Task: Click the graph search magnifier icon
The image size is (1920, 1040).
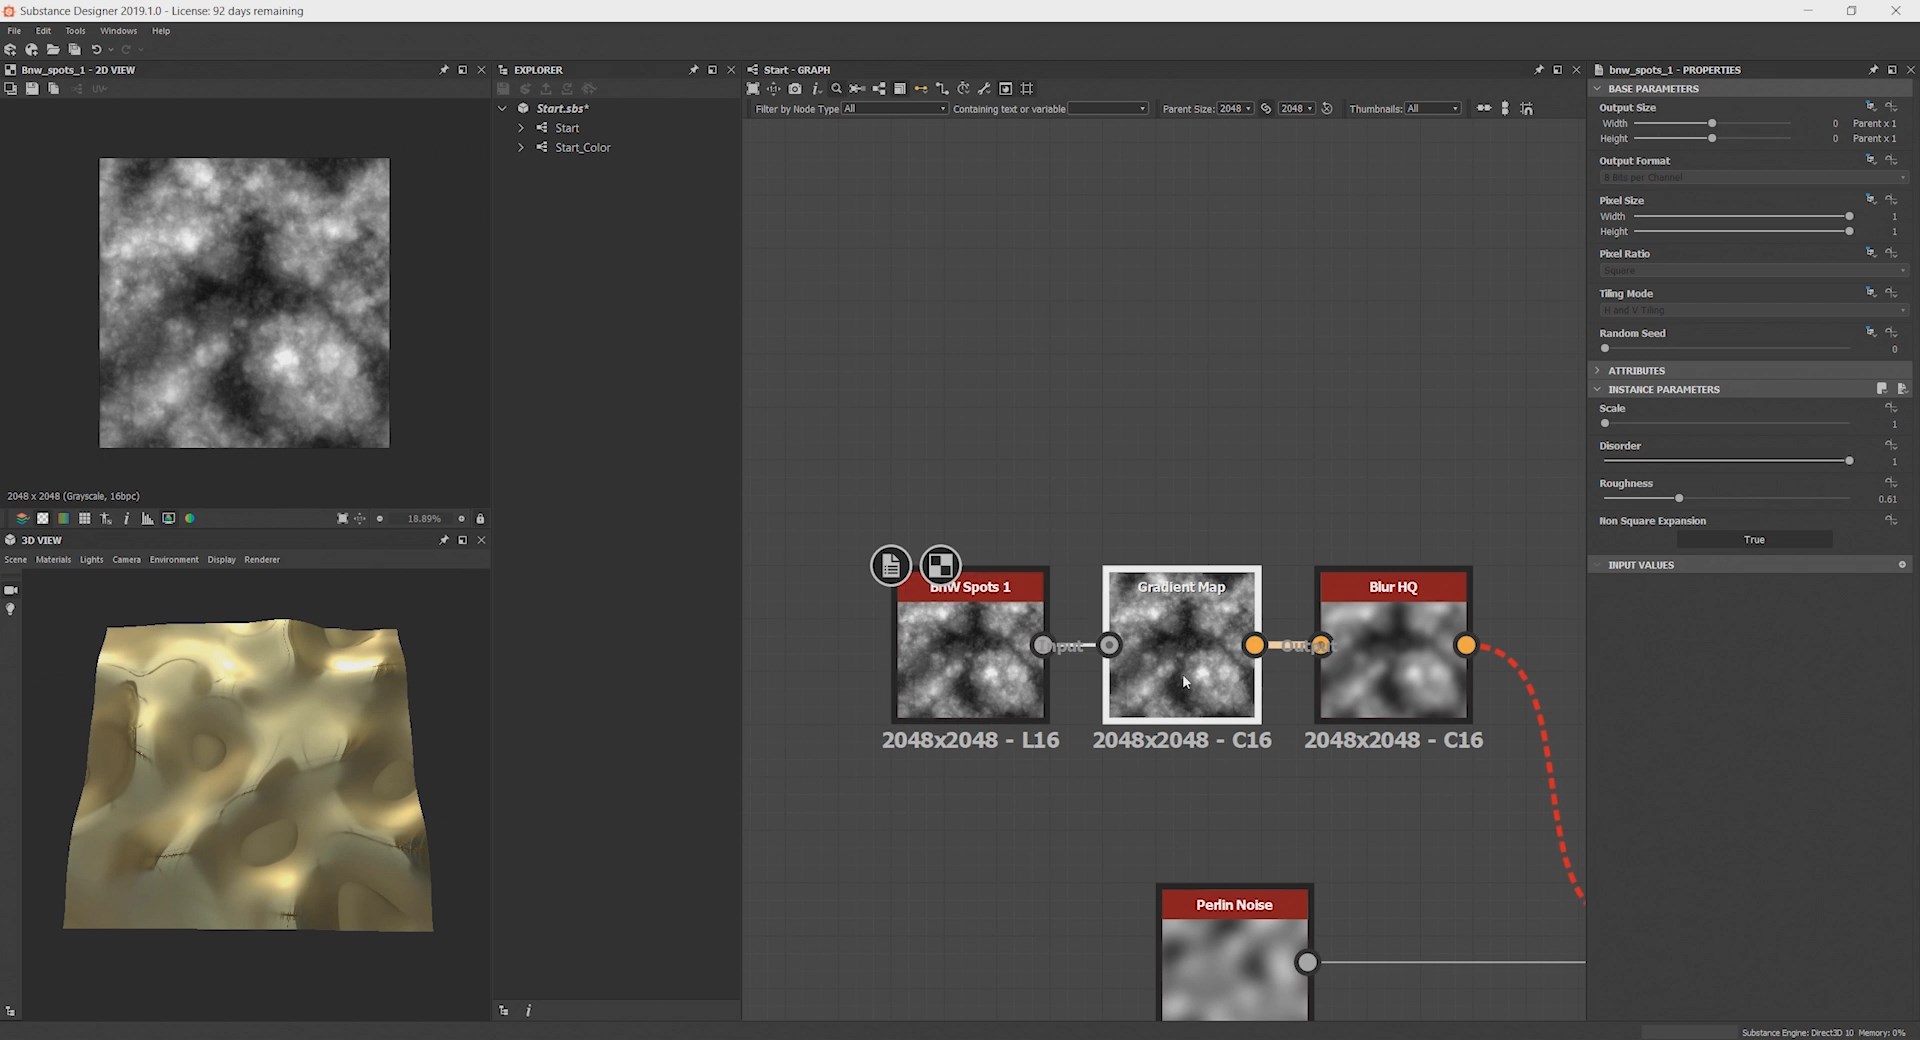Action: coord(837,89)
